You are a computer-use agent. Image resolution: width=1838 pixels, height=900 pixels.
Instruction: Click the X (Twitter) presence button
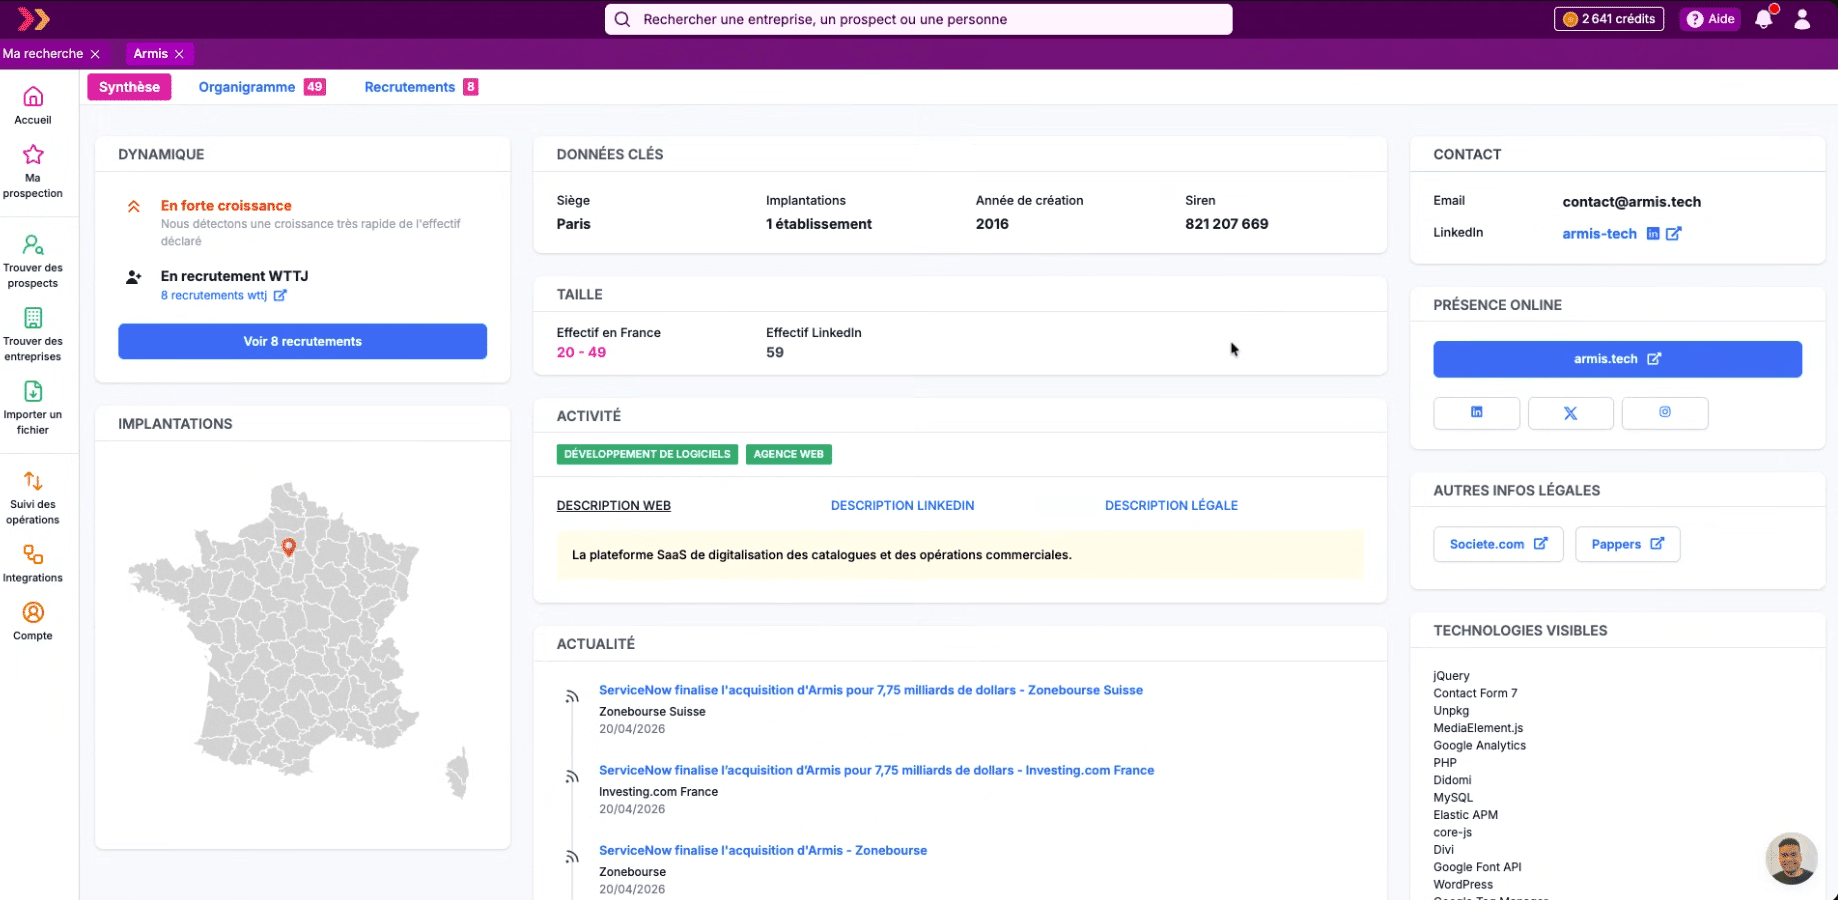1570,412
